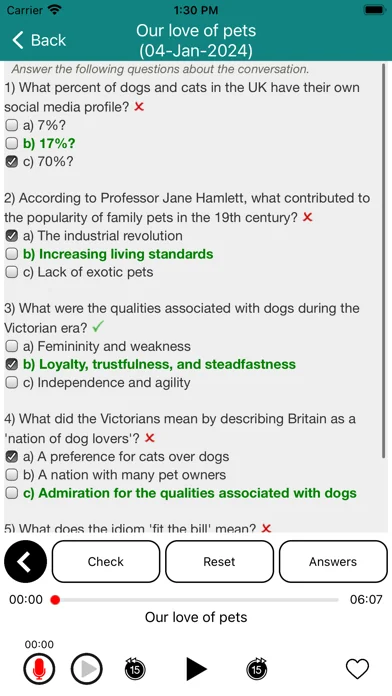Click the Check button
This screenshot has height=696, width=392.
click(106, 562)
